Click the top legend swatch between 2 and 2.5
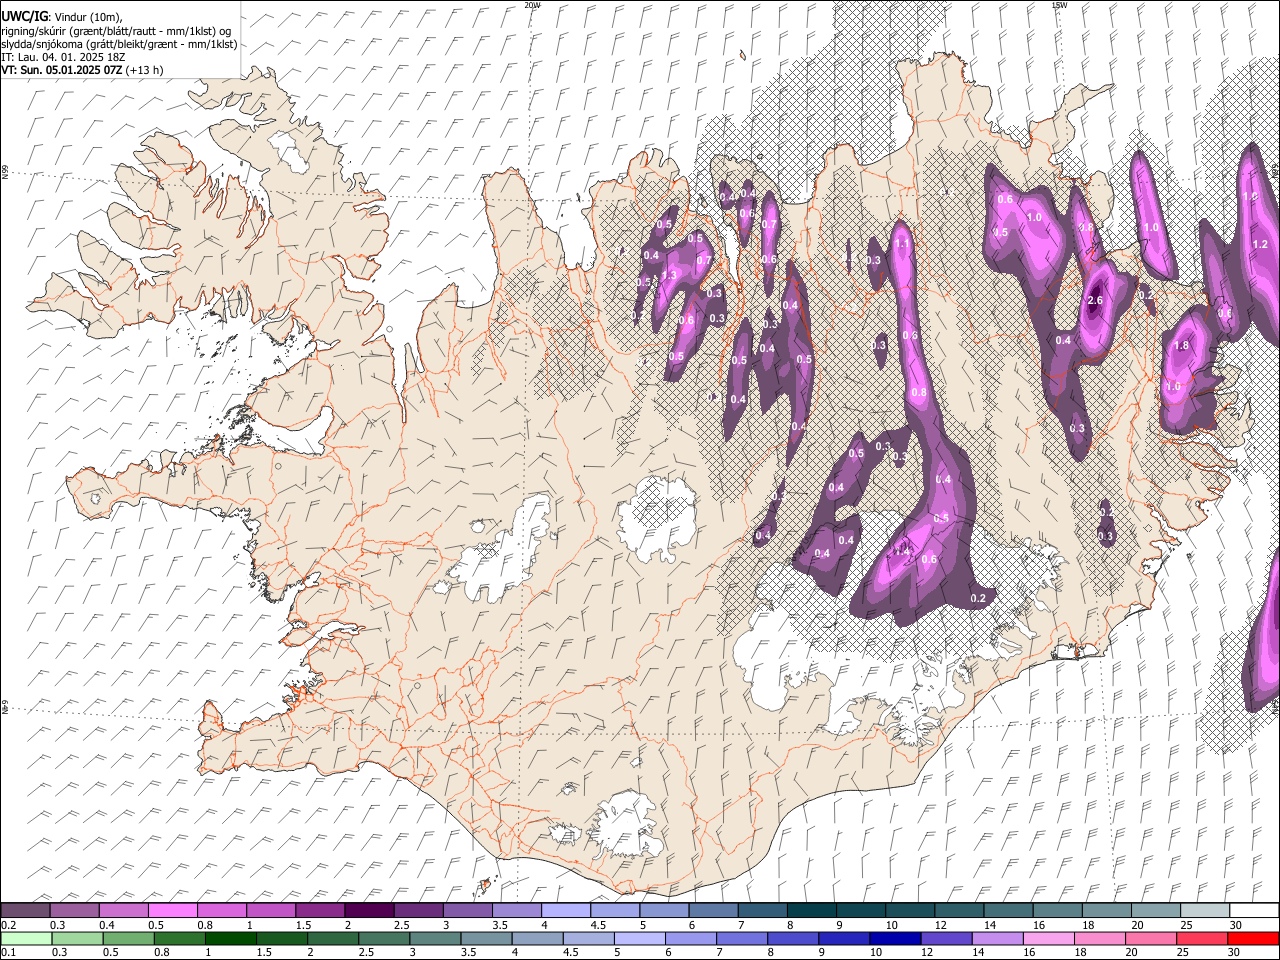The image size is (1280, 960). [368, 910]
